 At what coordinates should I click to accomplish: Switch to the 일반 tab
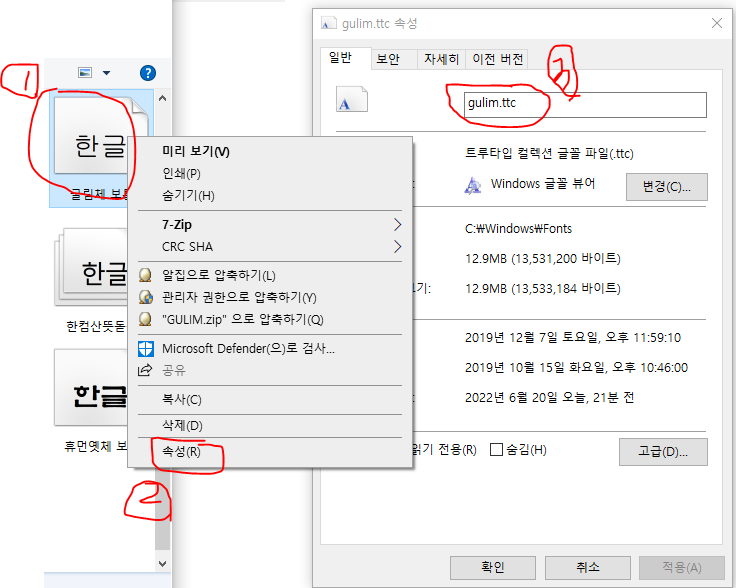point(345,58)
